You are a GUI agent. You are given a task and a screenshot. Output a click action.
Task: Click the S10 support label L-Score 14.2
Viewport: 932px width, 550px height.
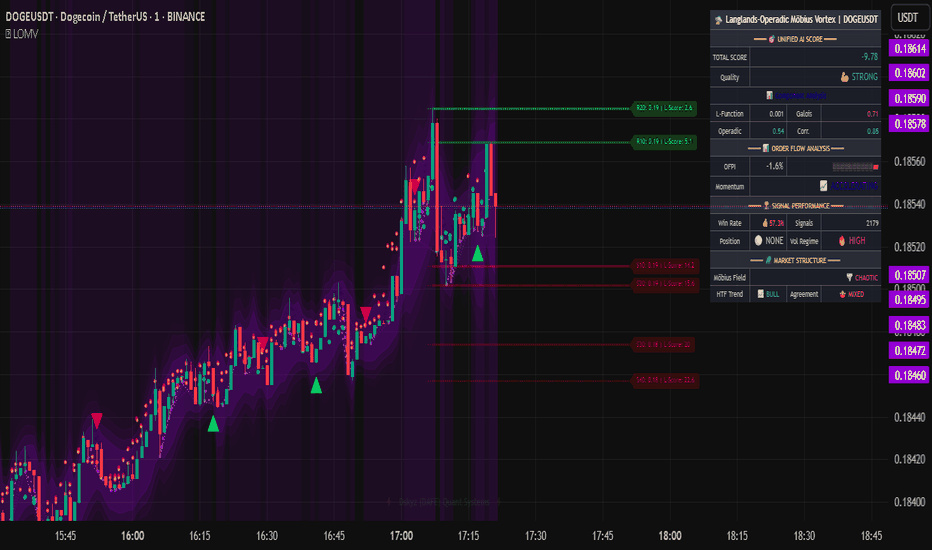click(665, 265)
